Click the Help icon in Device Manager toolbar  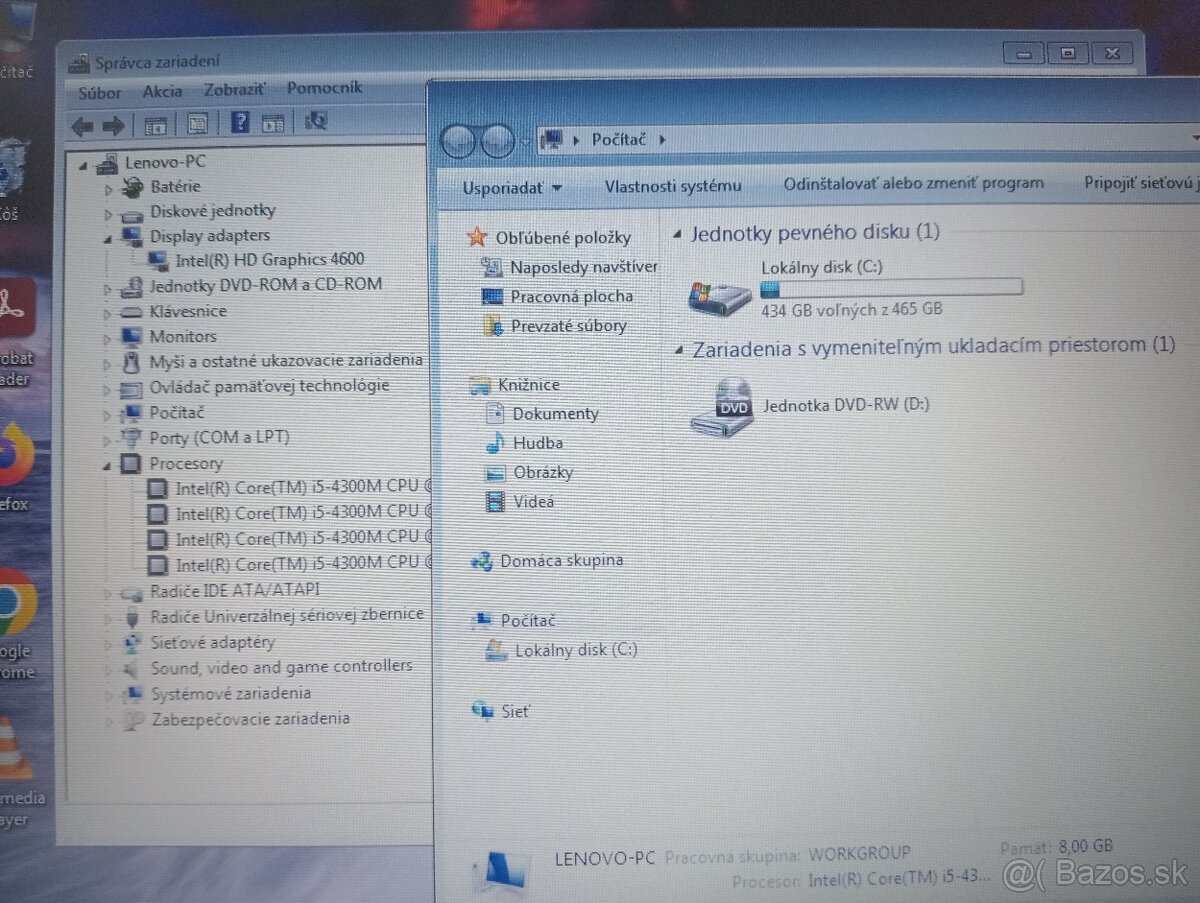(240, 122)
